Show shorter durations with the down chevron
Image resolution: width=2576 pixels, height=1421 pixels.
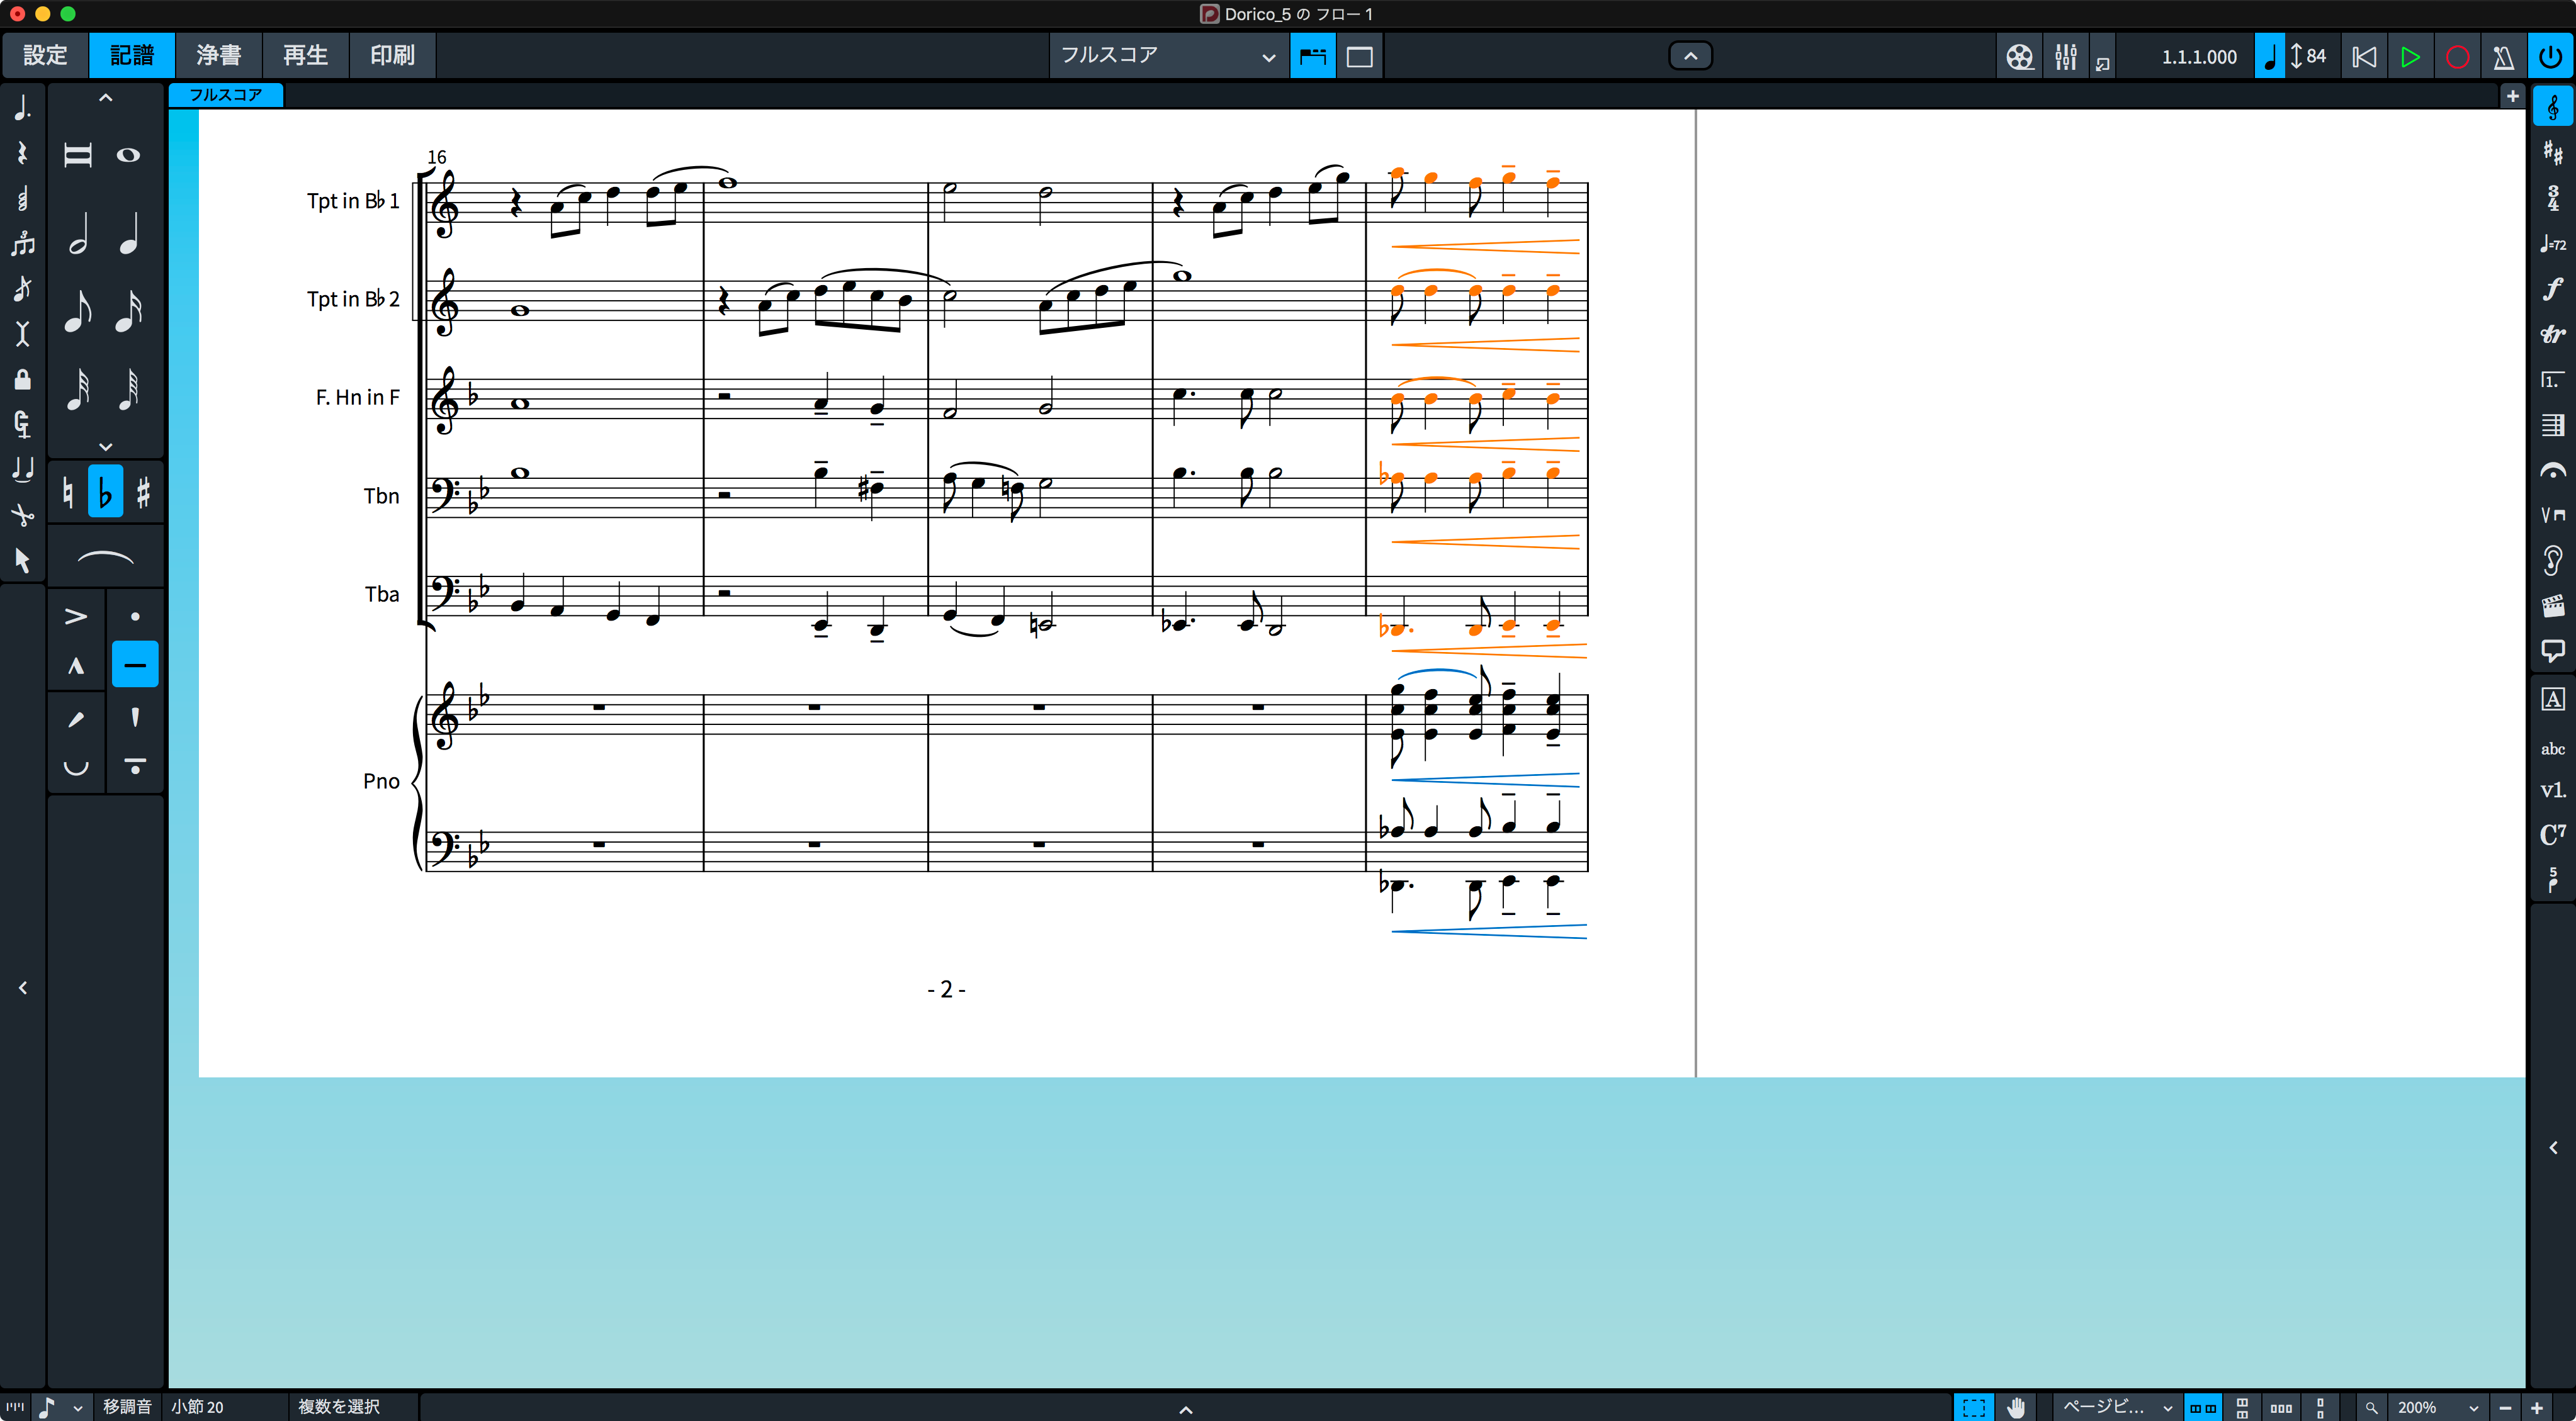pyautogui.click(x=105, y=446)
